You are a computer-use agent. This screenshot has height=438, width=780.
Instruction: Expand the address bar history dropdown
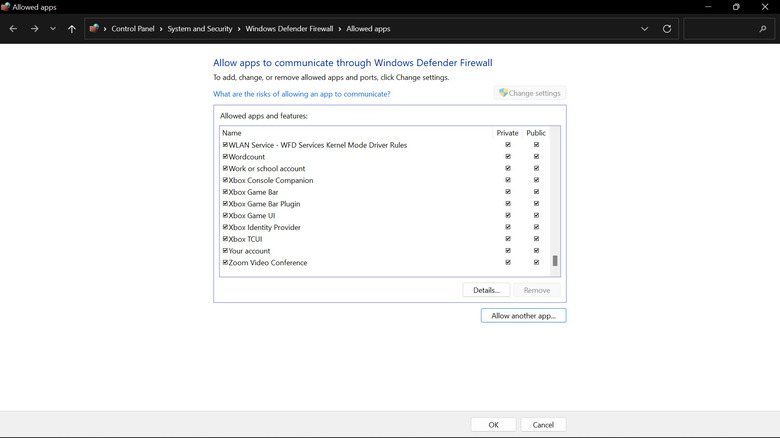pyautogui.click(x=645, y=29)
